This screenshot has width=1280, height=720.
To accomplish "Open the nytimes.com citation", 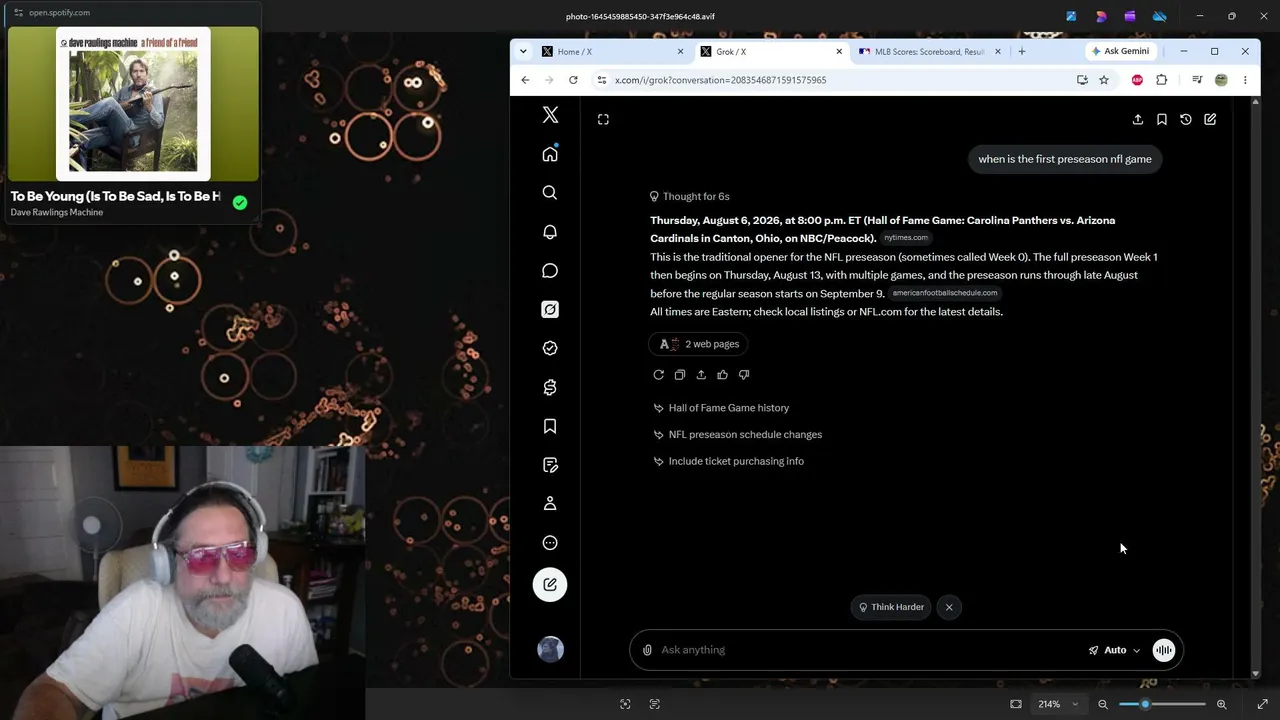I will point(906,238).
